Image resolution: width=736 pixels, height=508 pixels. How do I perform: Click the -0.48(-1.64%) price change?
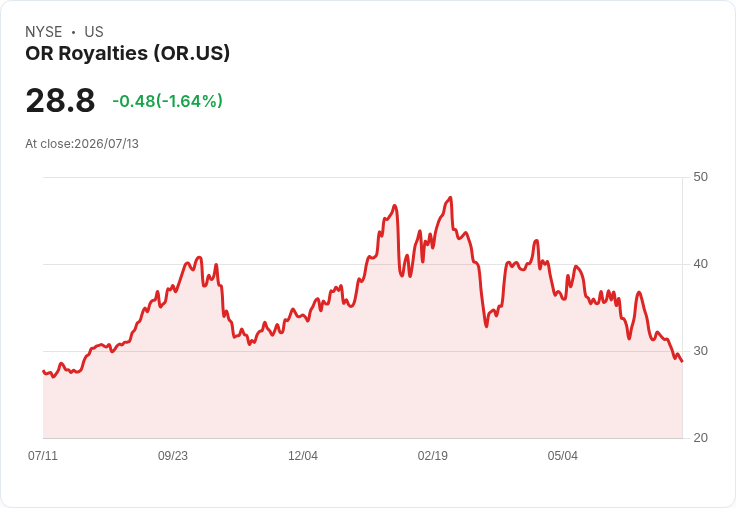(x=167, y=101)
